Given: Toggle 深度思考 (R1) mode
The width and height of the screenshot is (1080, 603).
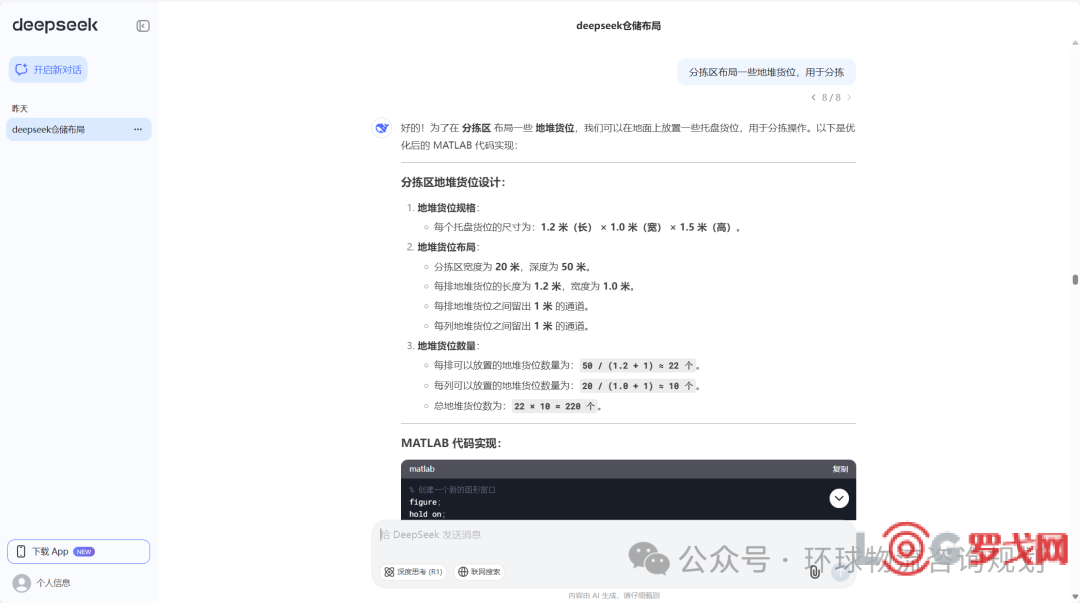Looking at the screenshot, I should [413, 572].
